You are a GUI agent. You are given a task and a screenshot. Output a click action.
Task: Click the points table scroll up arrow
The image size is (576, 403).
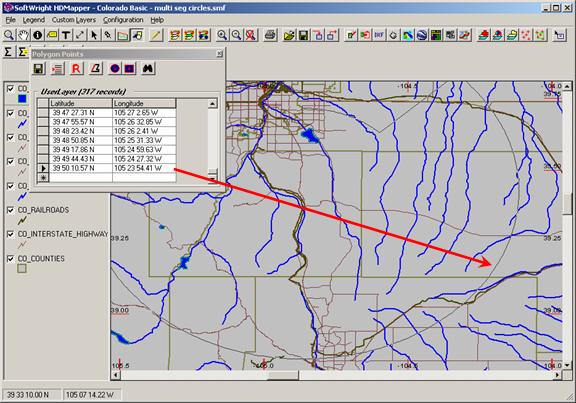click(x=212, y=104)
